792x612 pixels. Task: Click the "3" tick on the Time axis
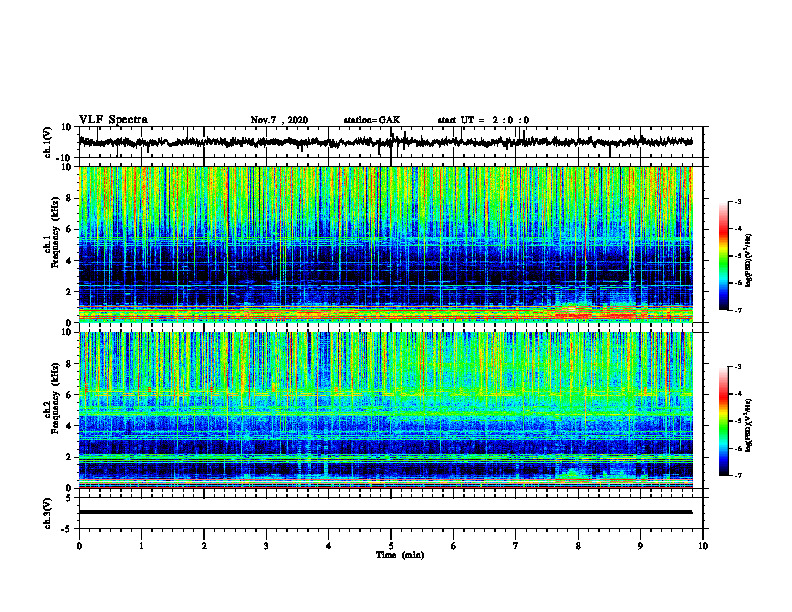point(266,546)
